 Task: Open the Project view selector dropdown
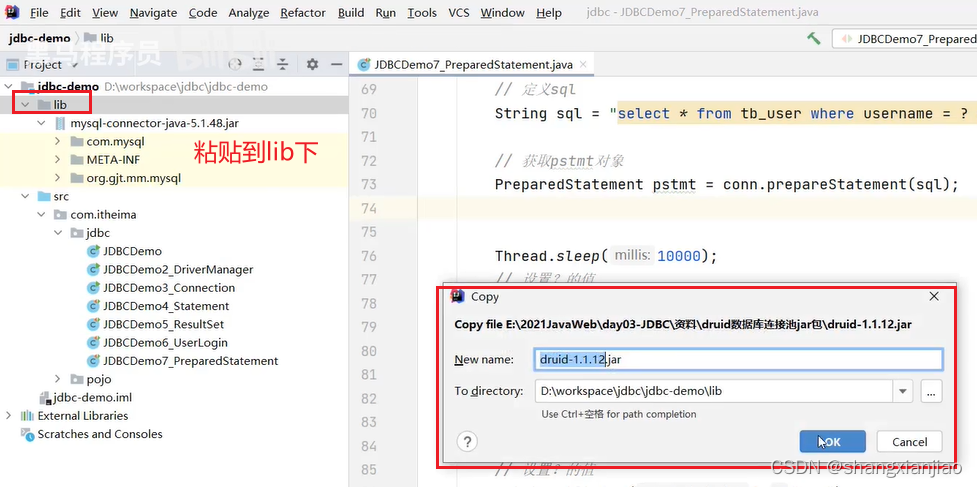click(x=75, y=64)
